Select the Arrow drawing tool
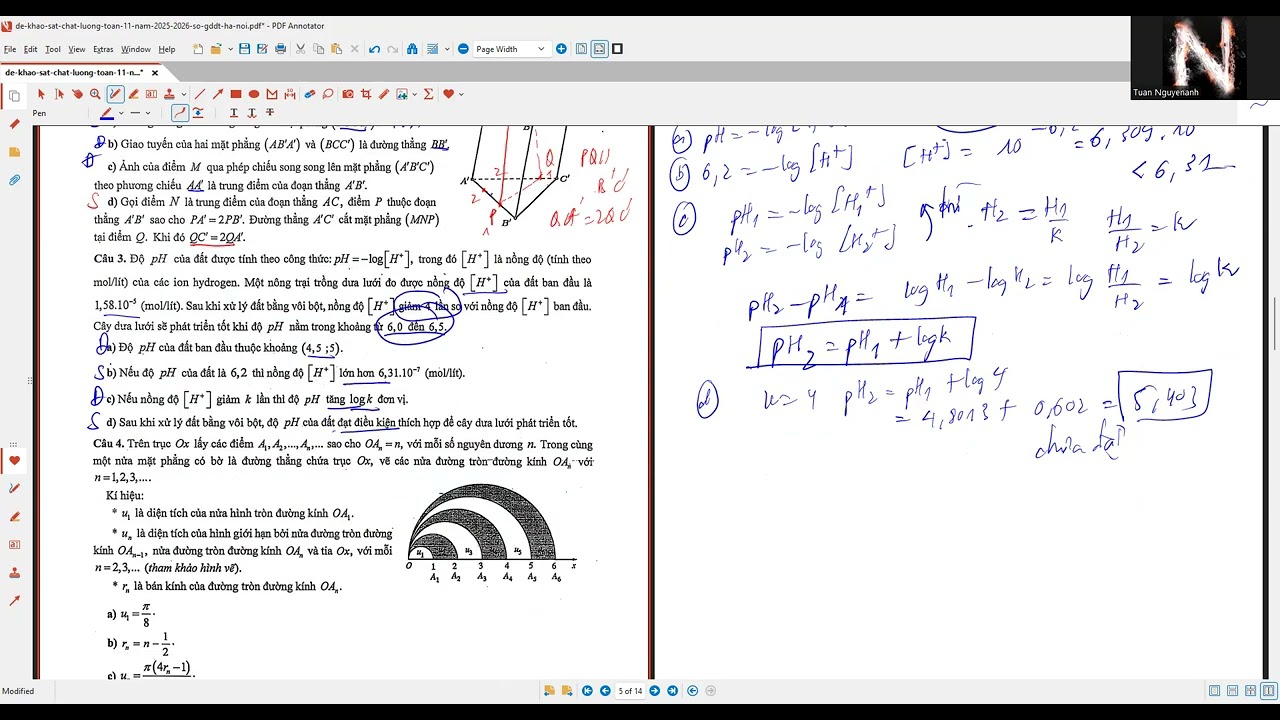The height and width of the screenshot is (720, 1280). (x=218, y=94)
